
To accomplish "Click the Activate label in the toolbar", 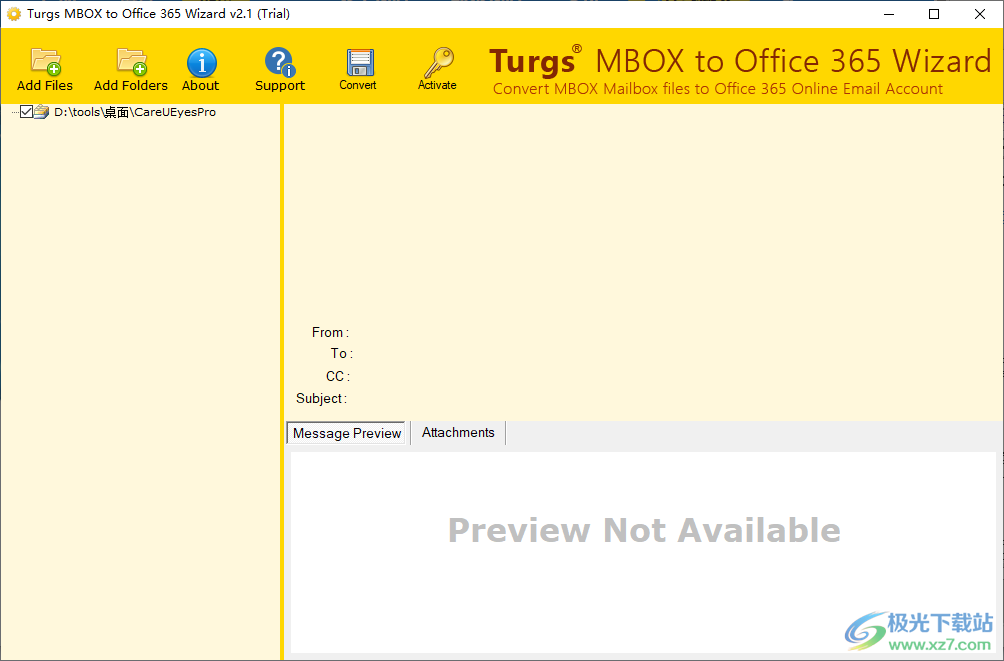I will tap(437, 85).
